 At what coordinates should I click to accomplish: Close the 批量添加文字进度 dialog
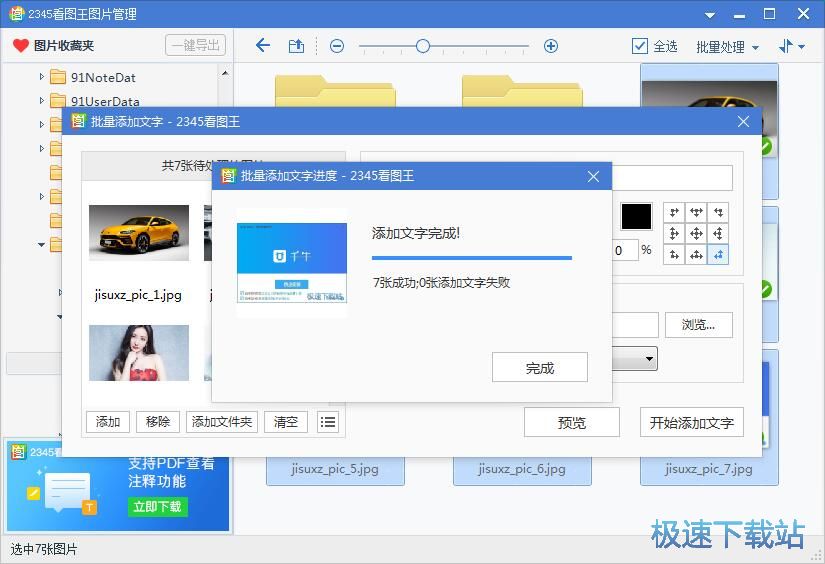coord(593,176)
